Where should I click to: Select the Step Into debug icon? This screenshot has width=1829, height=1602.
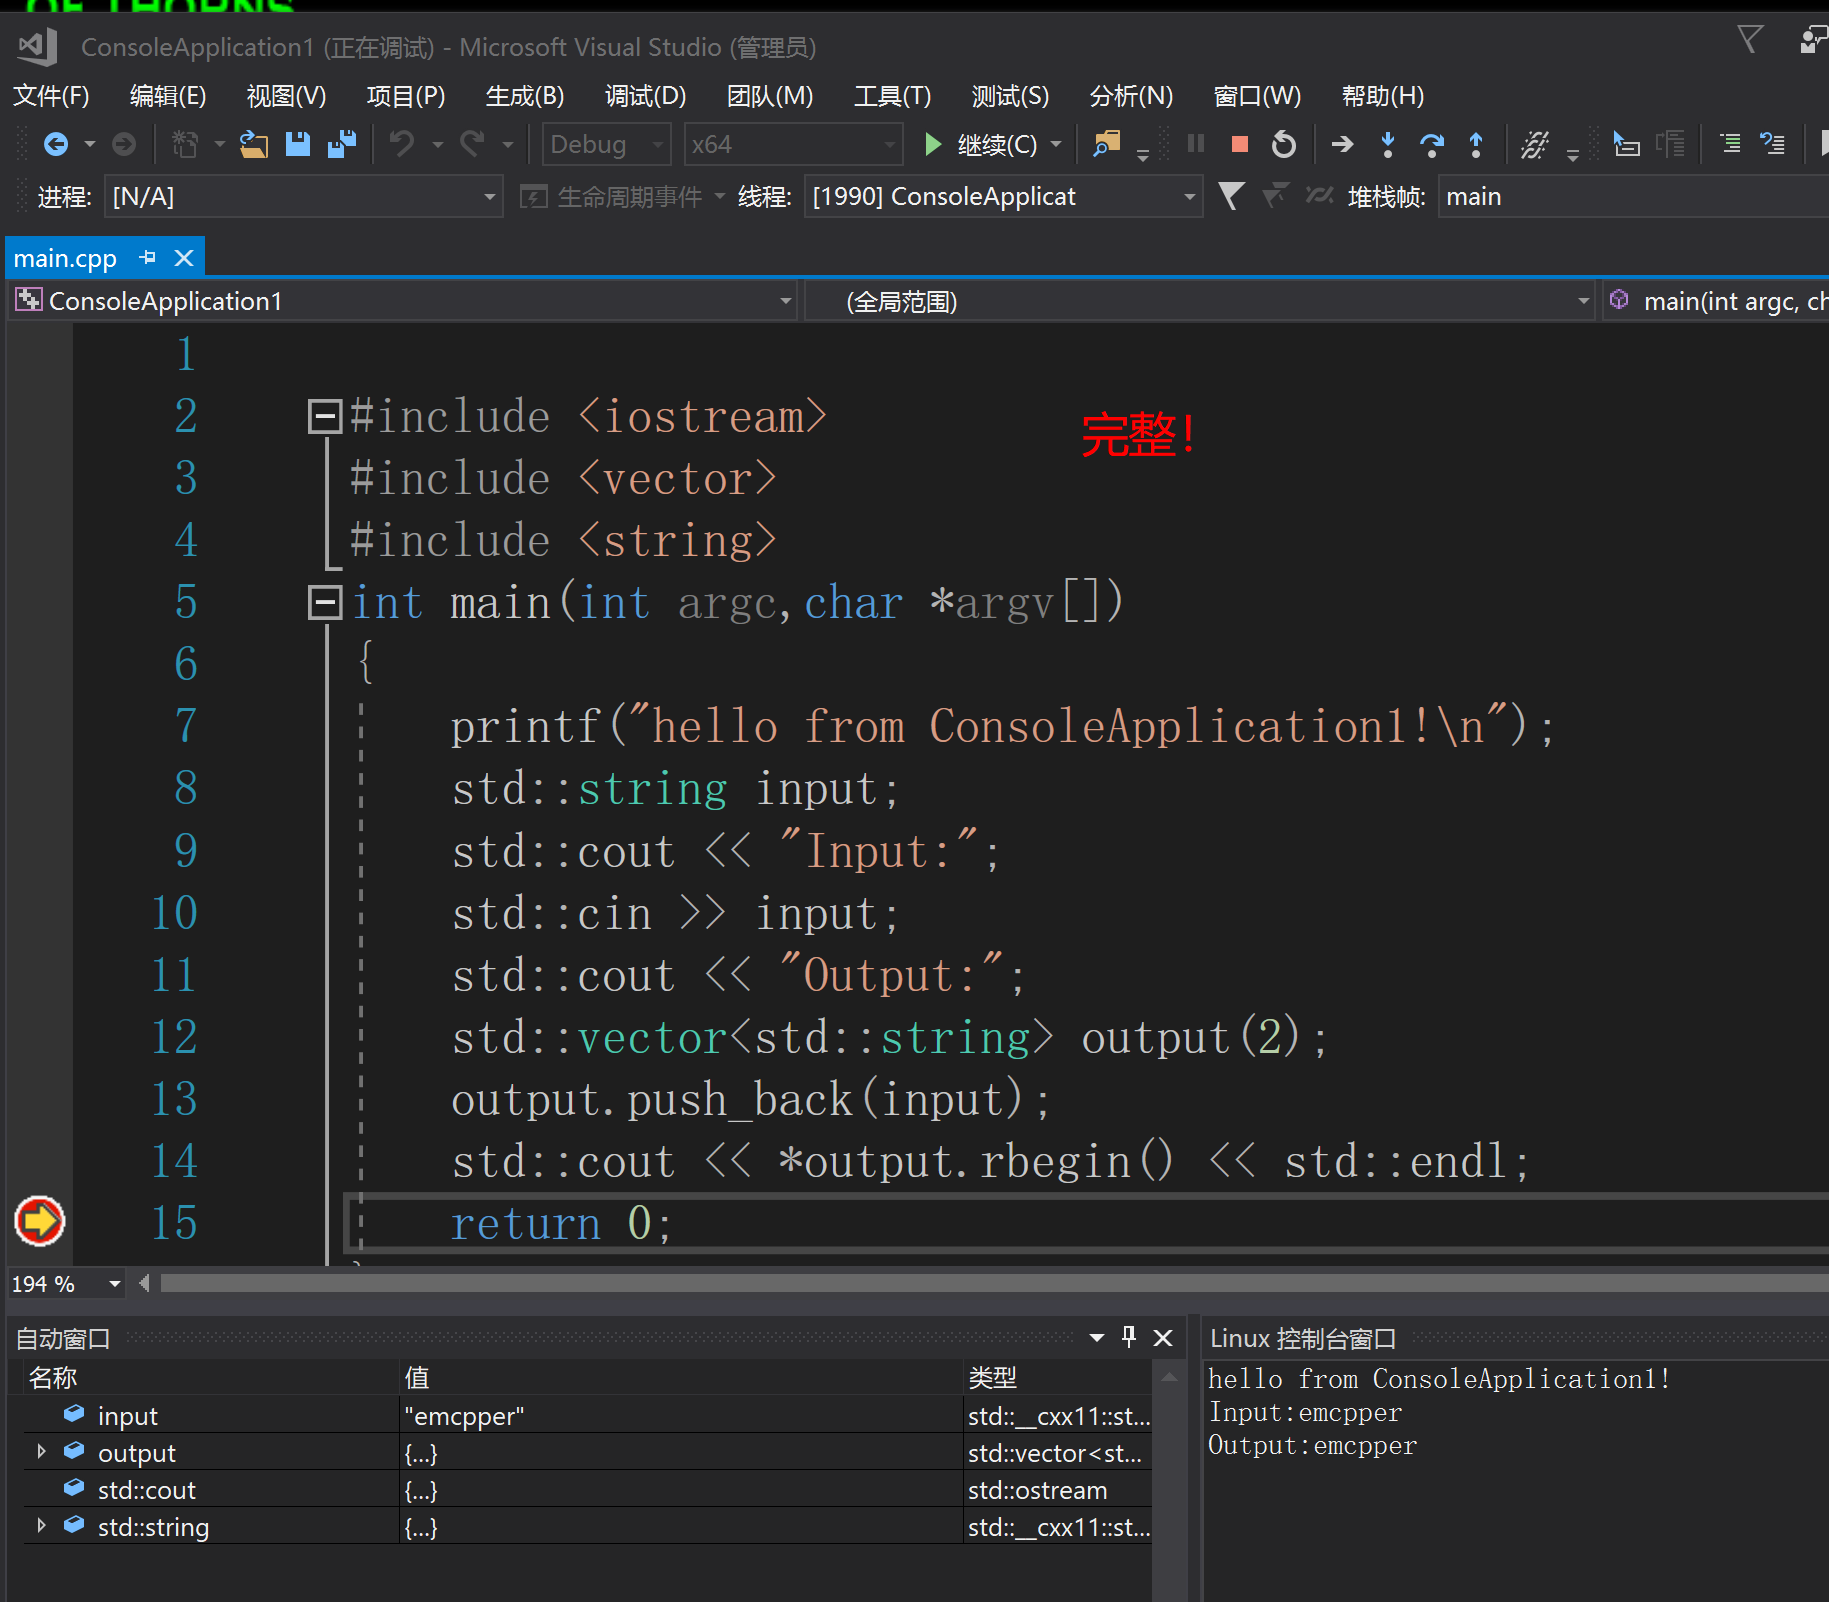(x=1388, y=145)
